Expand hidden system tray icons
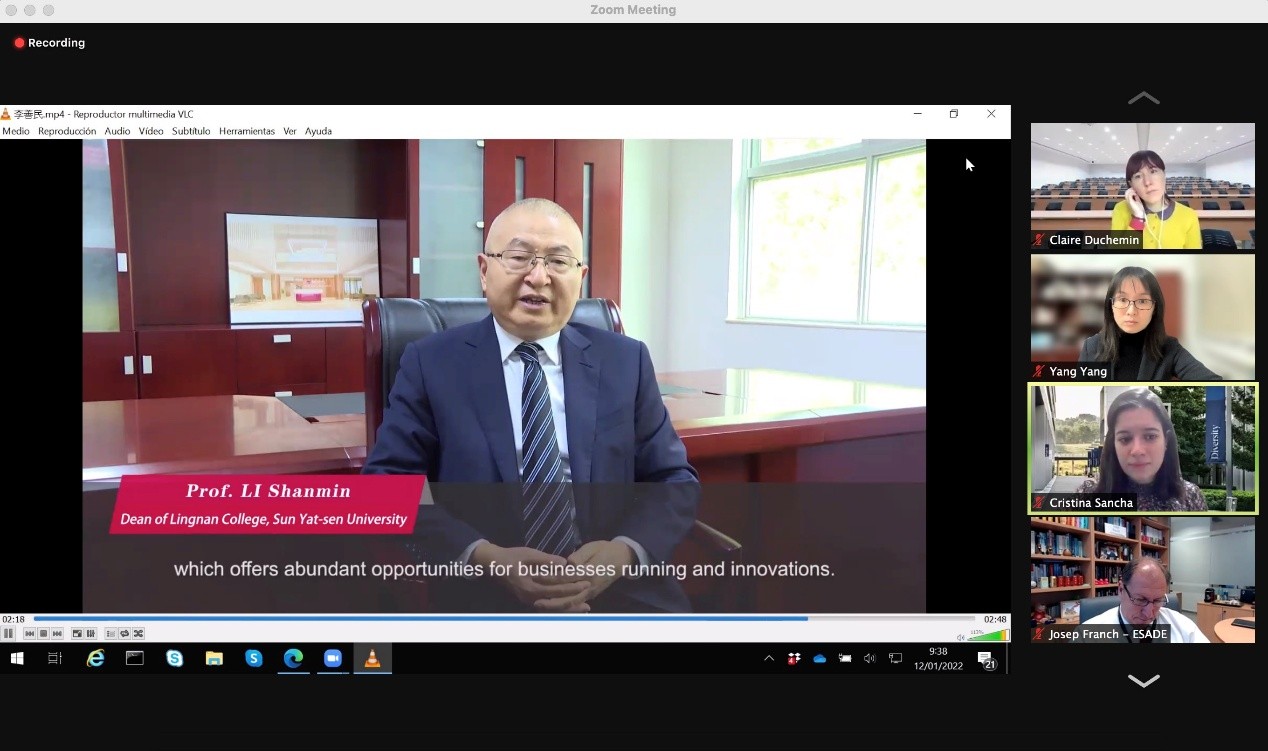 [x=768, y=658]
